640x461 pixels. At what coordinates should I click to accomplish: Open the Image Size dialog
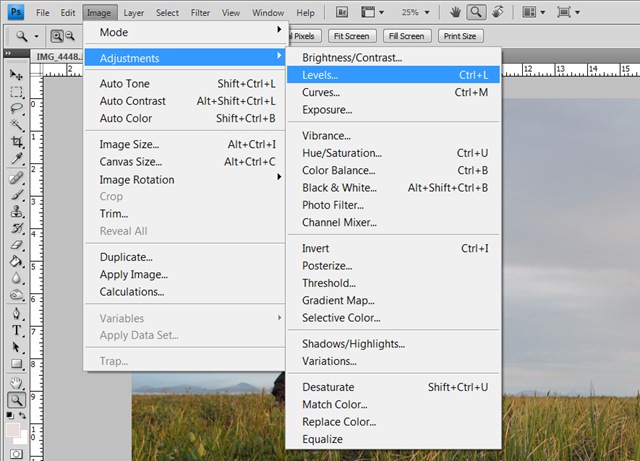(x=184, y=145)
